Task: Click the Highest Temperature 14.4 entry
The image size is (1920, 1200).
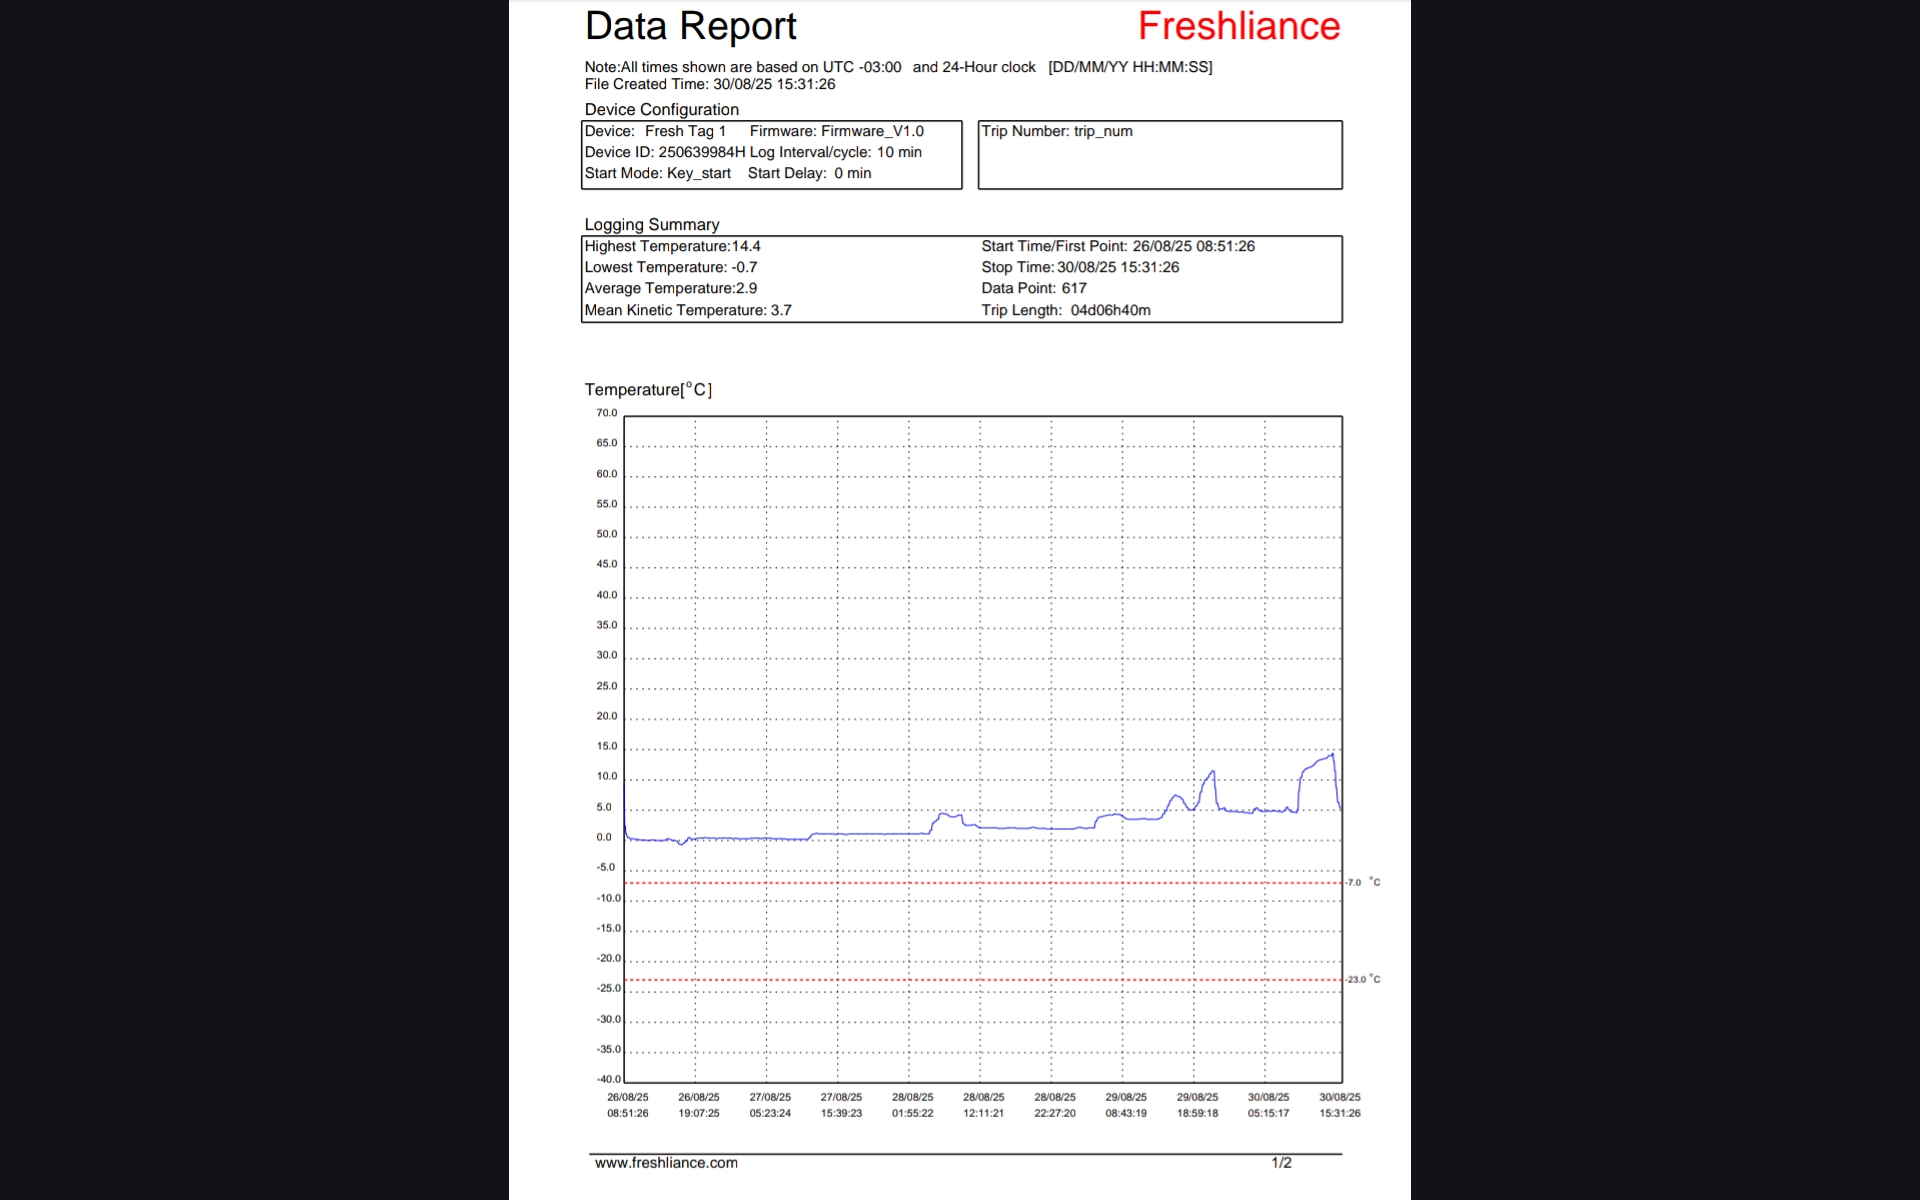Action: [672, 246]
